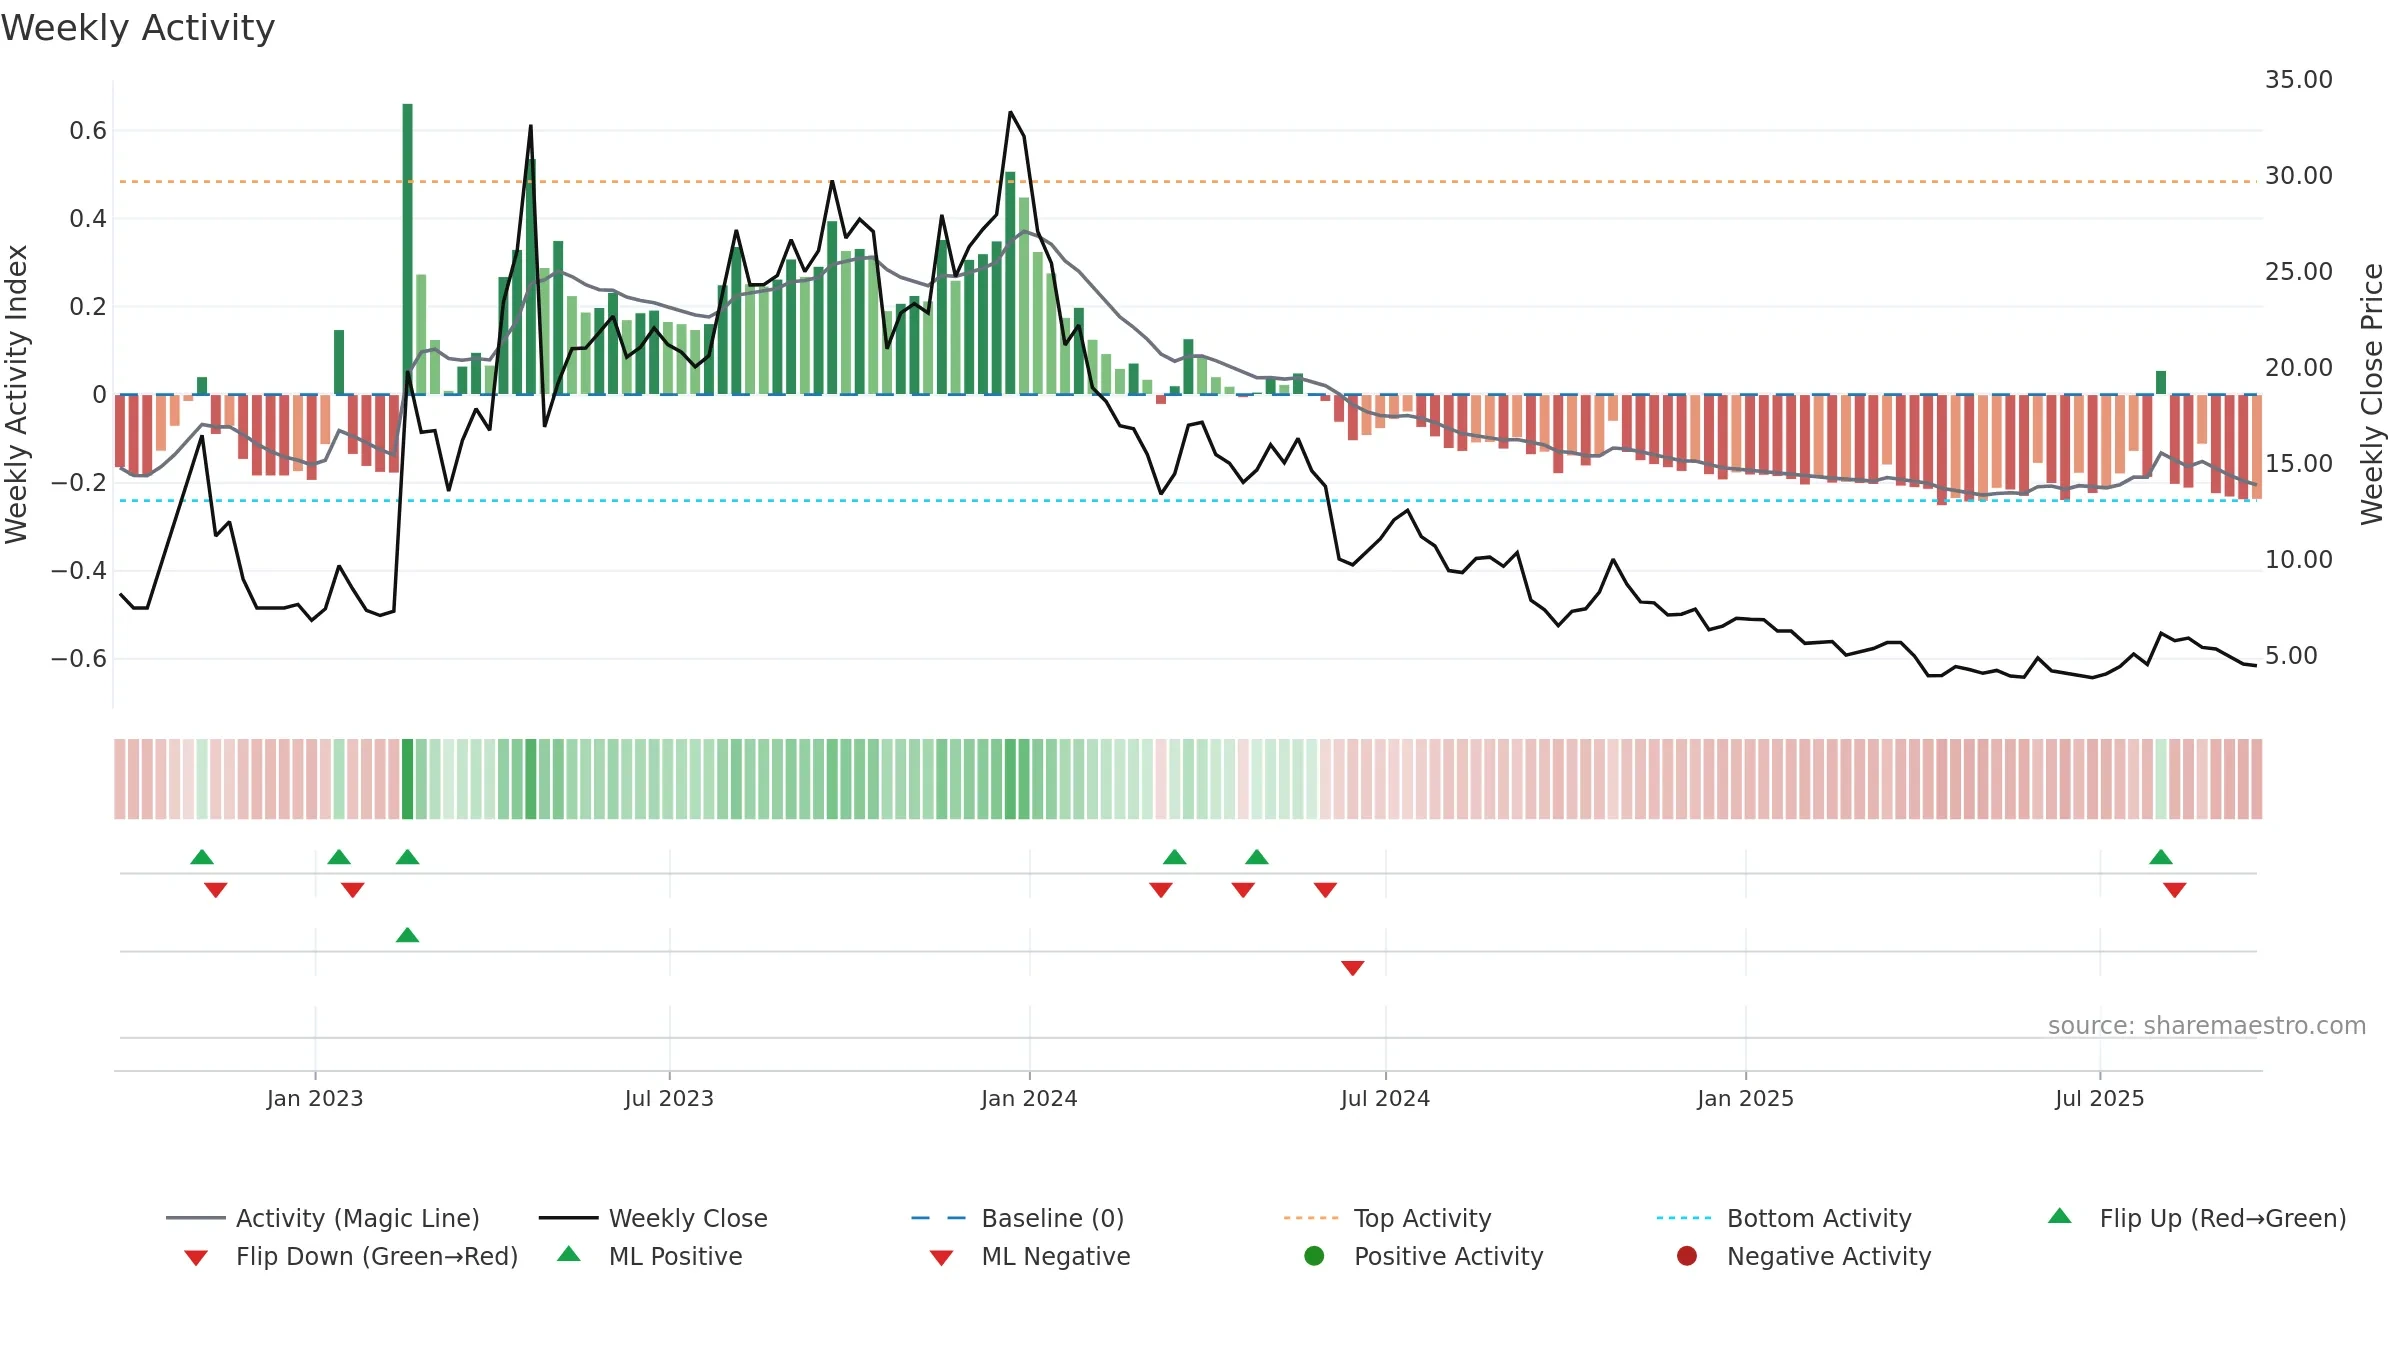Click the Positive Activity green circle legend icon
Image resolution: width=2400 pixels, height=1350 pixels.
pos(1315,1256)
